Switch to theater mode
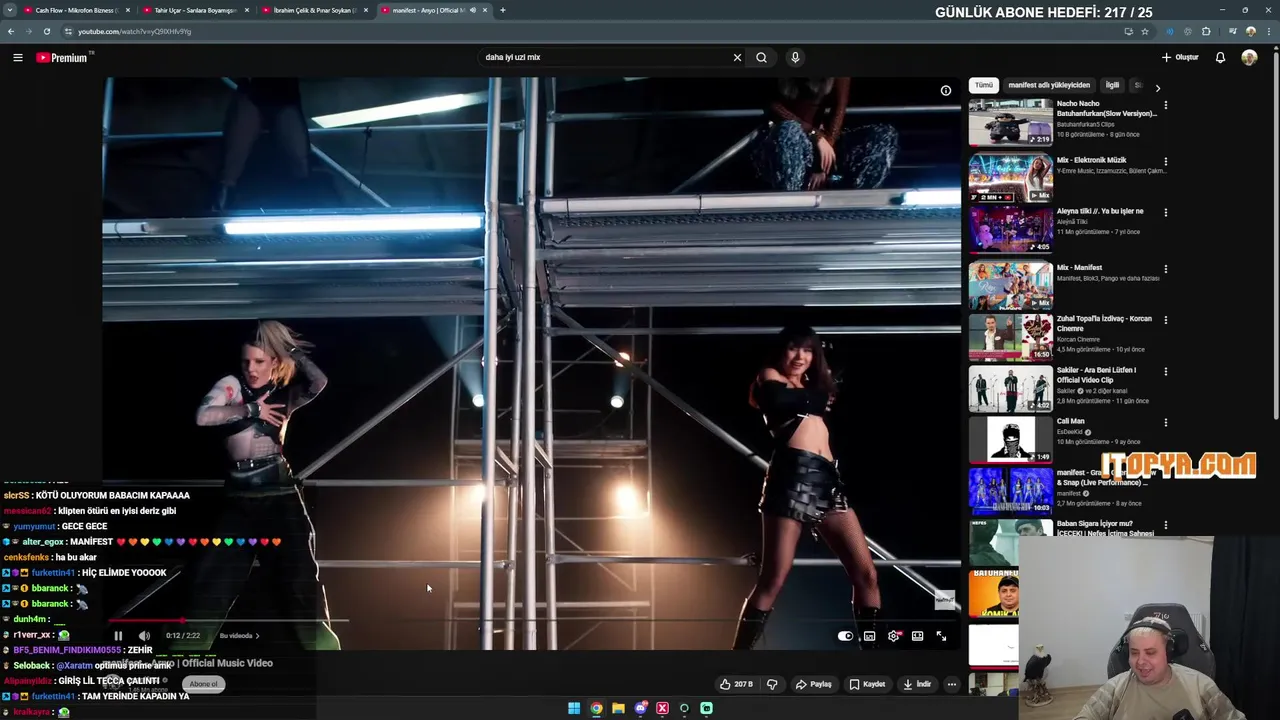The width and height of the screenshot is (1280, 720). click(917, 636)
